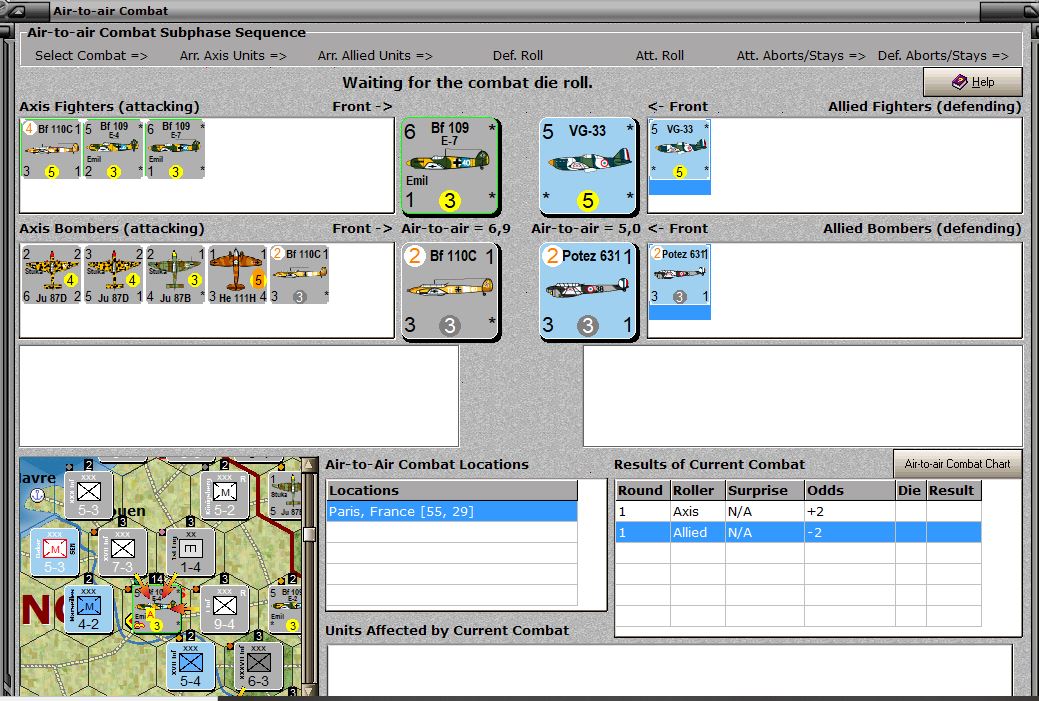Click the large front VG-33 fighter counter
1039x701 pixels.
tap(588, 166)
